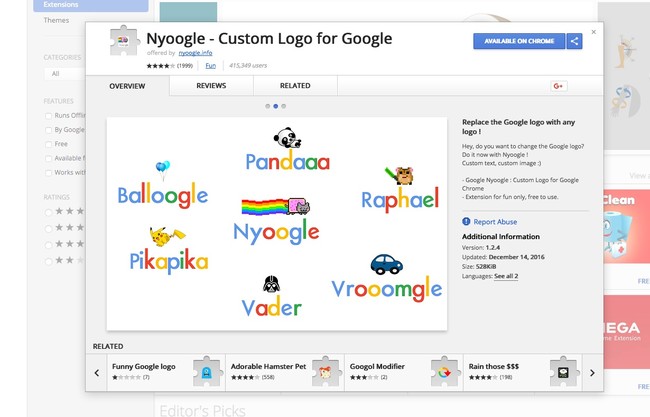Select the first screenshot carousel dot

pos(268,106)
